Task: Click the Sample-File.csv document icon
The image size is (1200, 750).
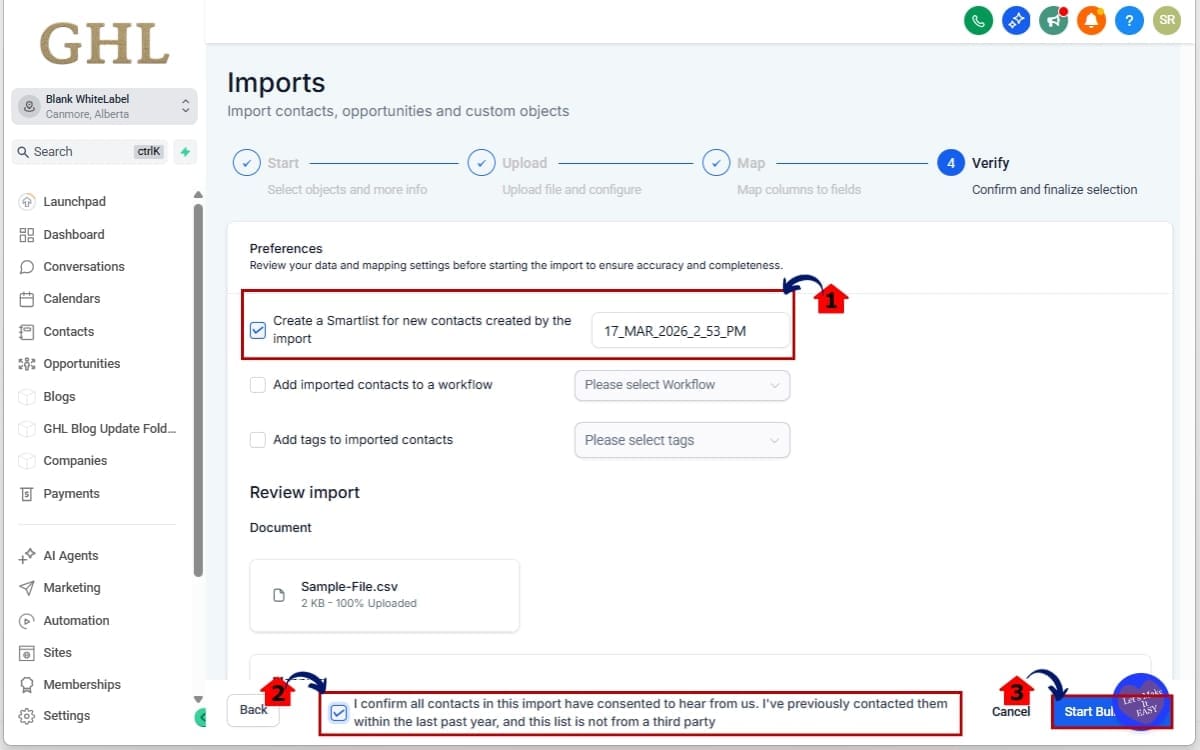Action: [x=280, y=595]
